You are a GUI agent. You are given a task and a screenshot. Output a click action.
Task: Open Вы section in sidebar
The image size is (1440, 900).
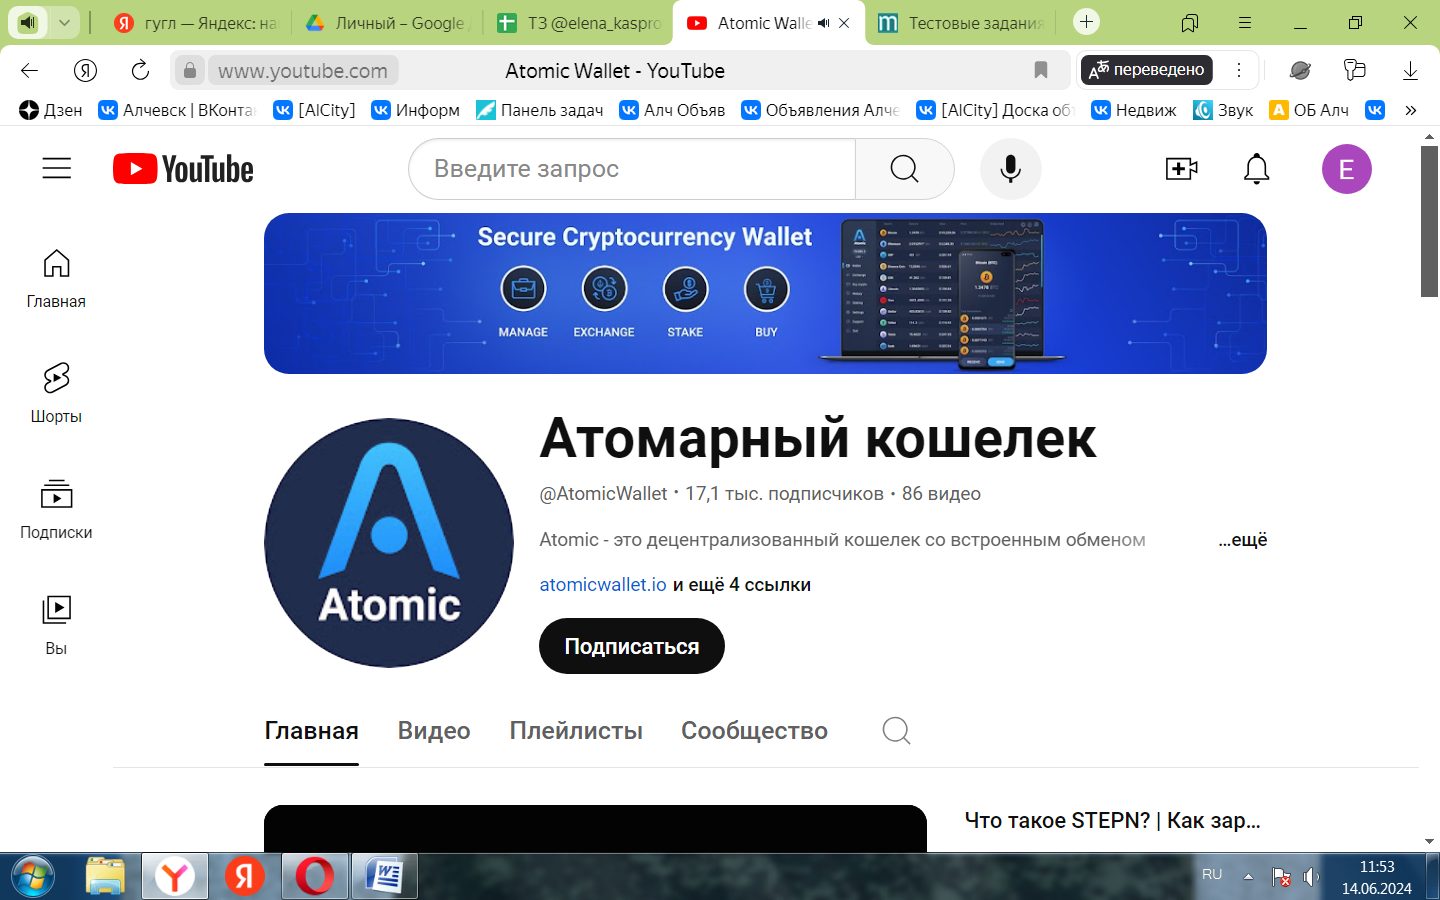(56, 626)
